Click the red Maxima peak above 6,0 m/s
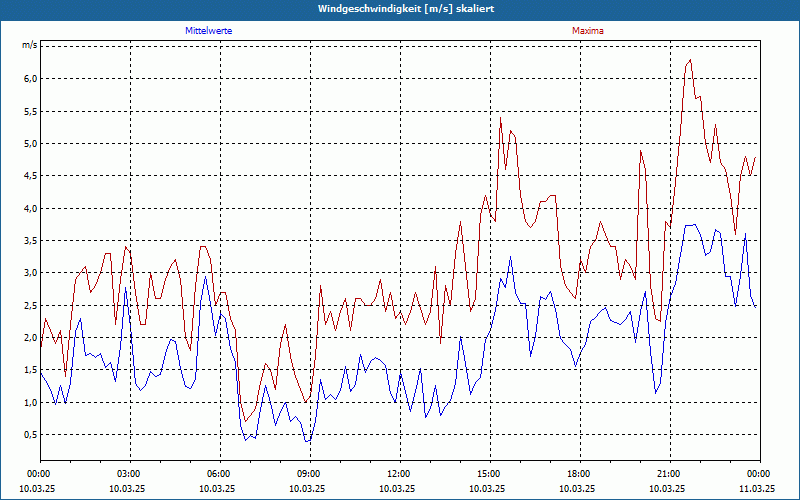Viewport: 800px width, 500px height. [690, 60]
